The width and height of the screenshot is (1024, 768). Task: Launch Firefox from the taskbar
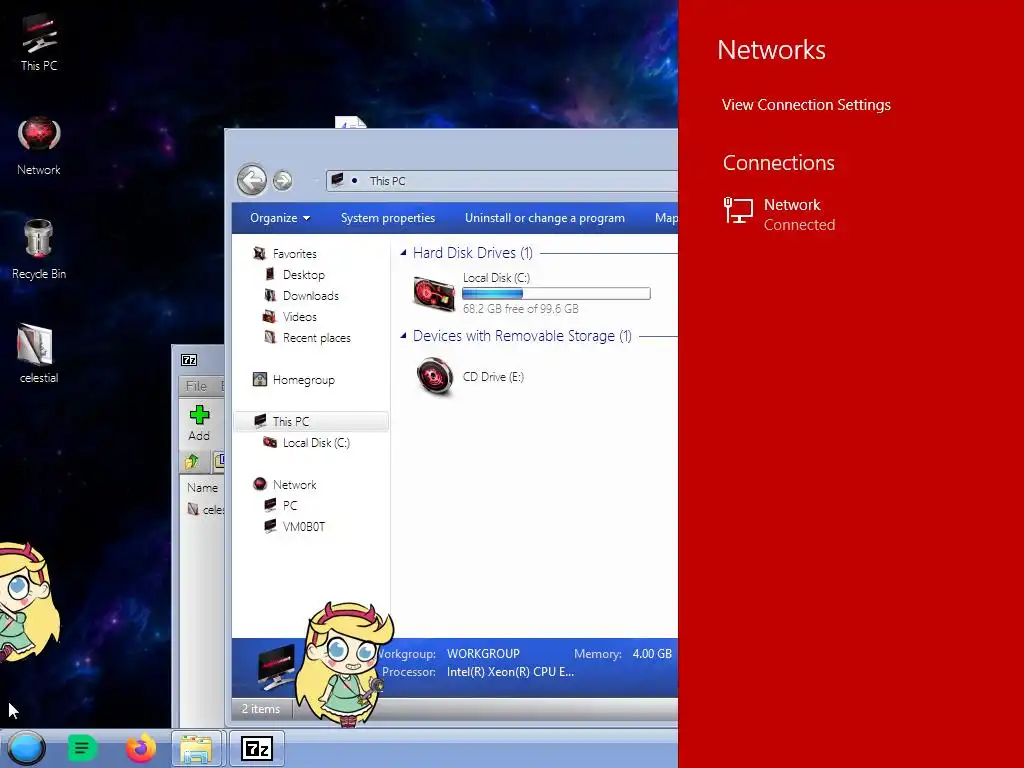coord(140,748)
